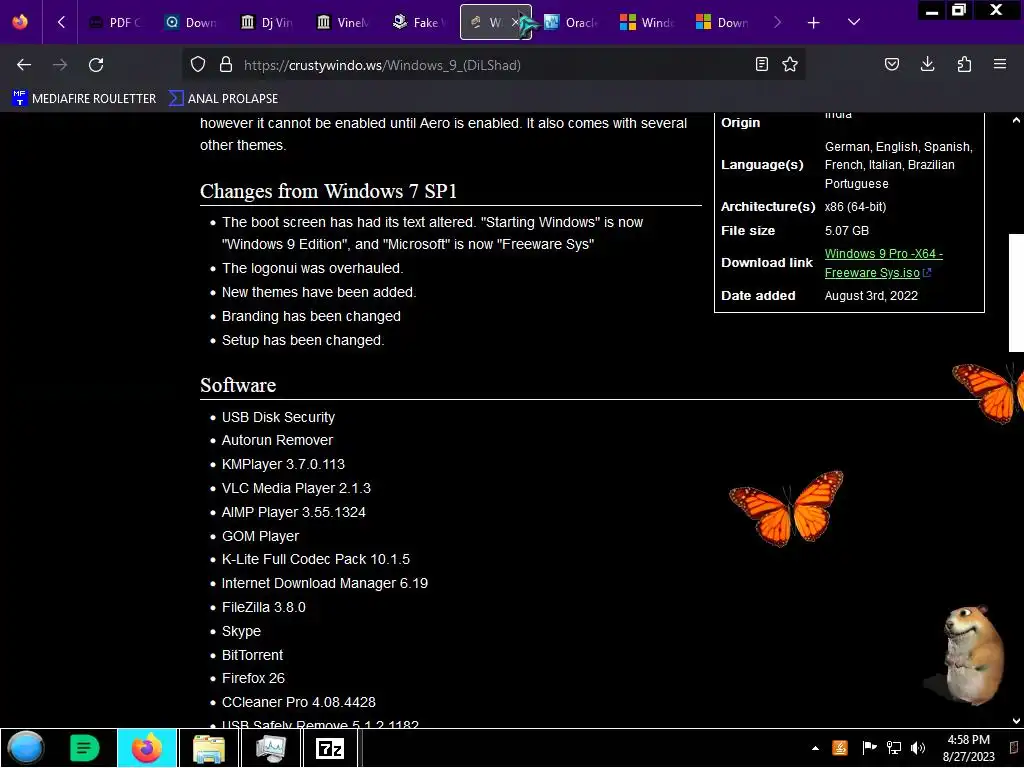This screenshot has height=768, width=1024.
Task: Open the volume speaker tray icon
Action: pos(918,748)
